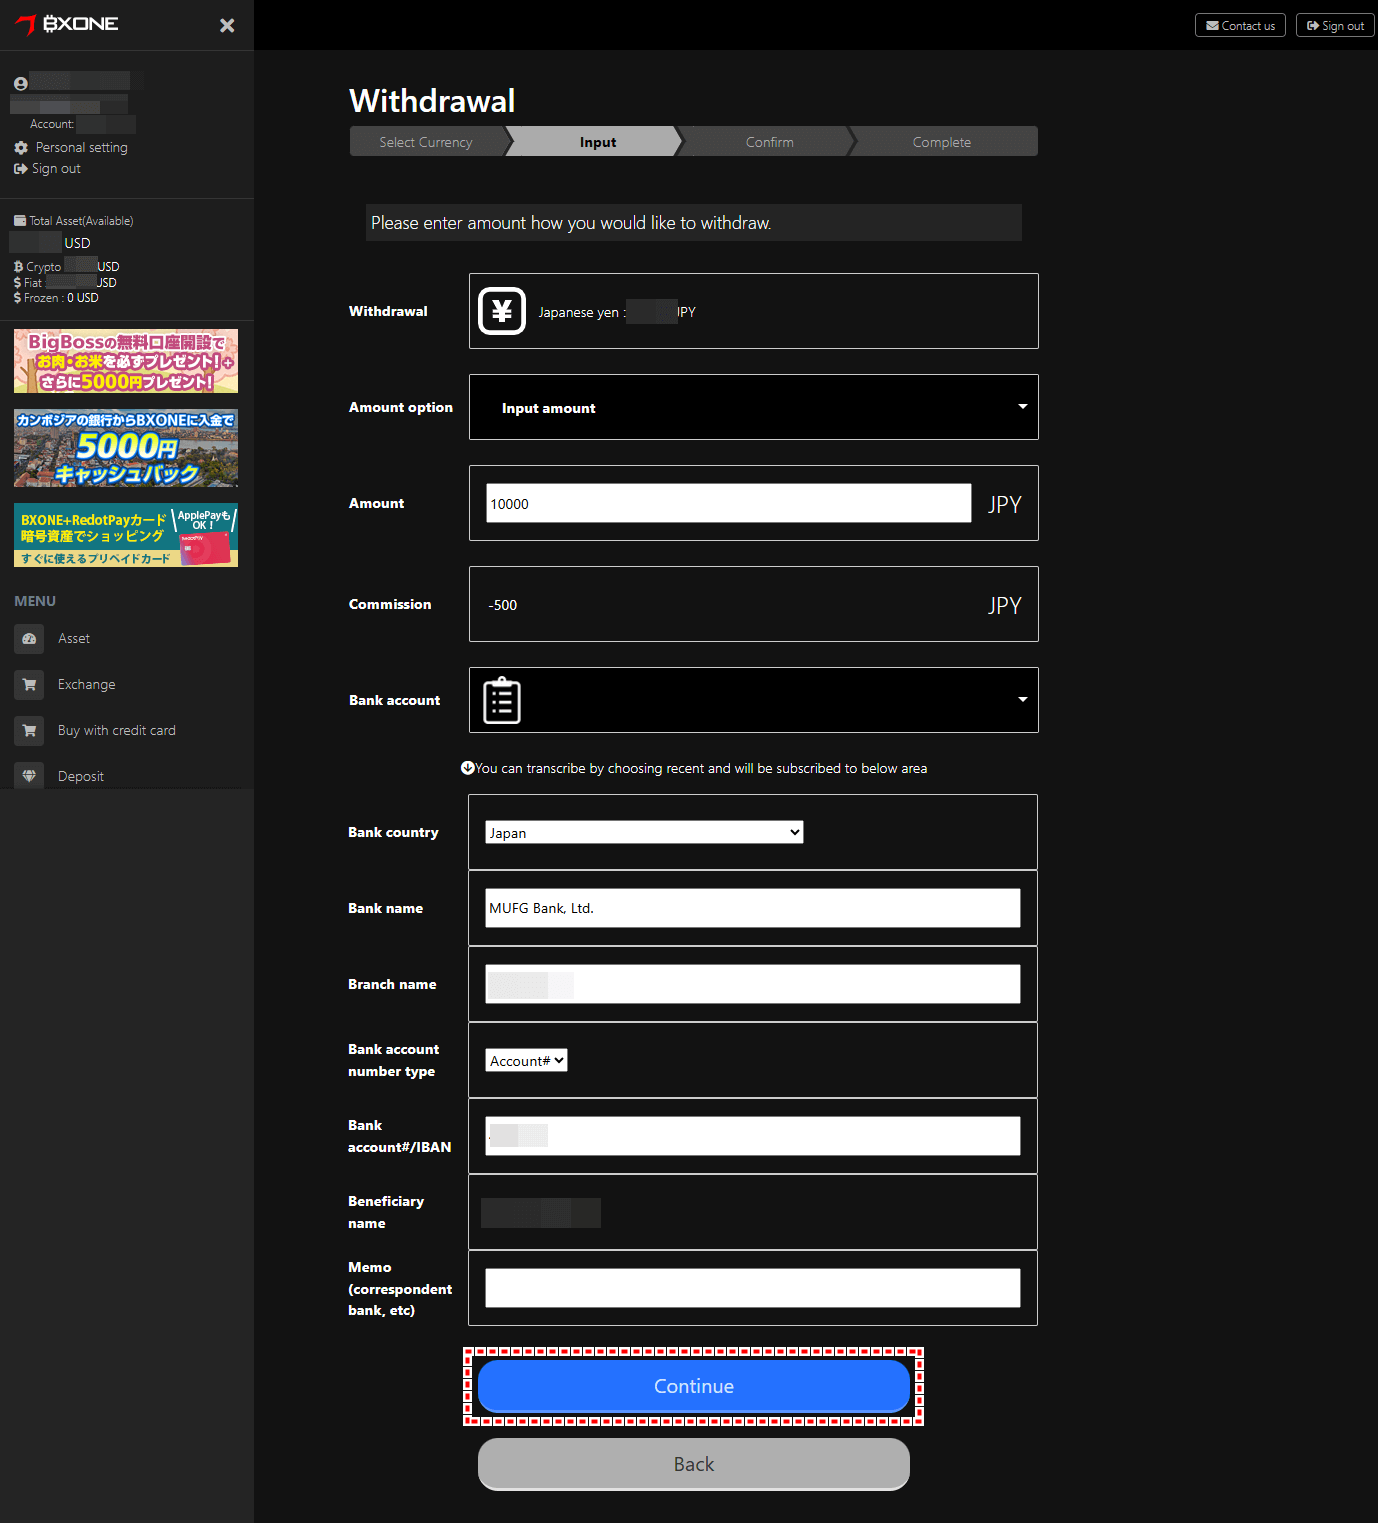
Task: Click the Japanese yen currency icon
Action: tap(502, 311)
